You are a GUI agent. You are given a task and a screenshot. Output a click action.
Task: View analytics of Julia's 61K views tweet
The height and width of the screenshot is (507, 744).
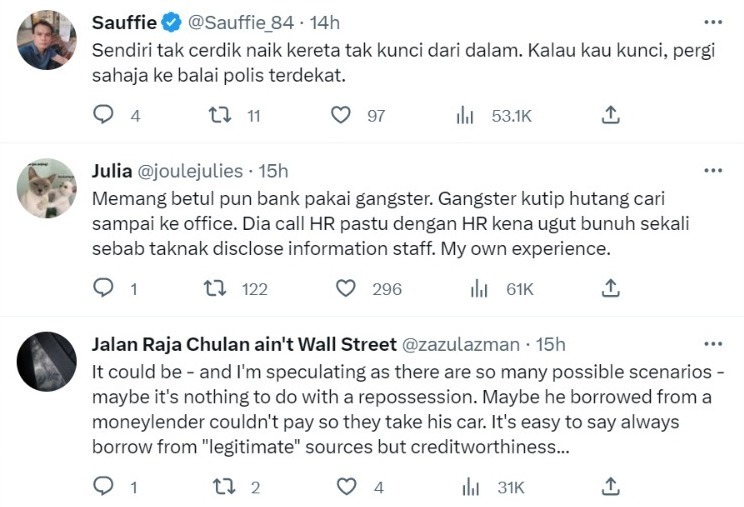[479, 288]
